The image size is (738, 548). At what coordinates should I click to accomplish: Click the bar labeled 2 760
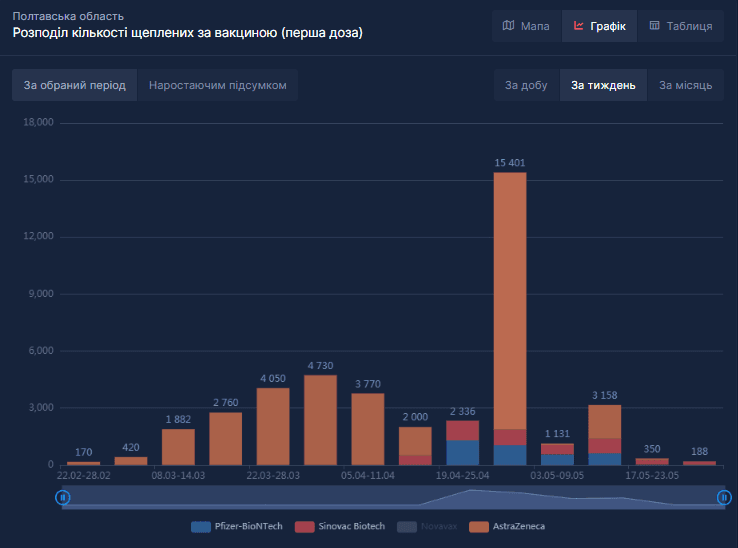click(x=225, y=439)
